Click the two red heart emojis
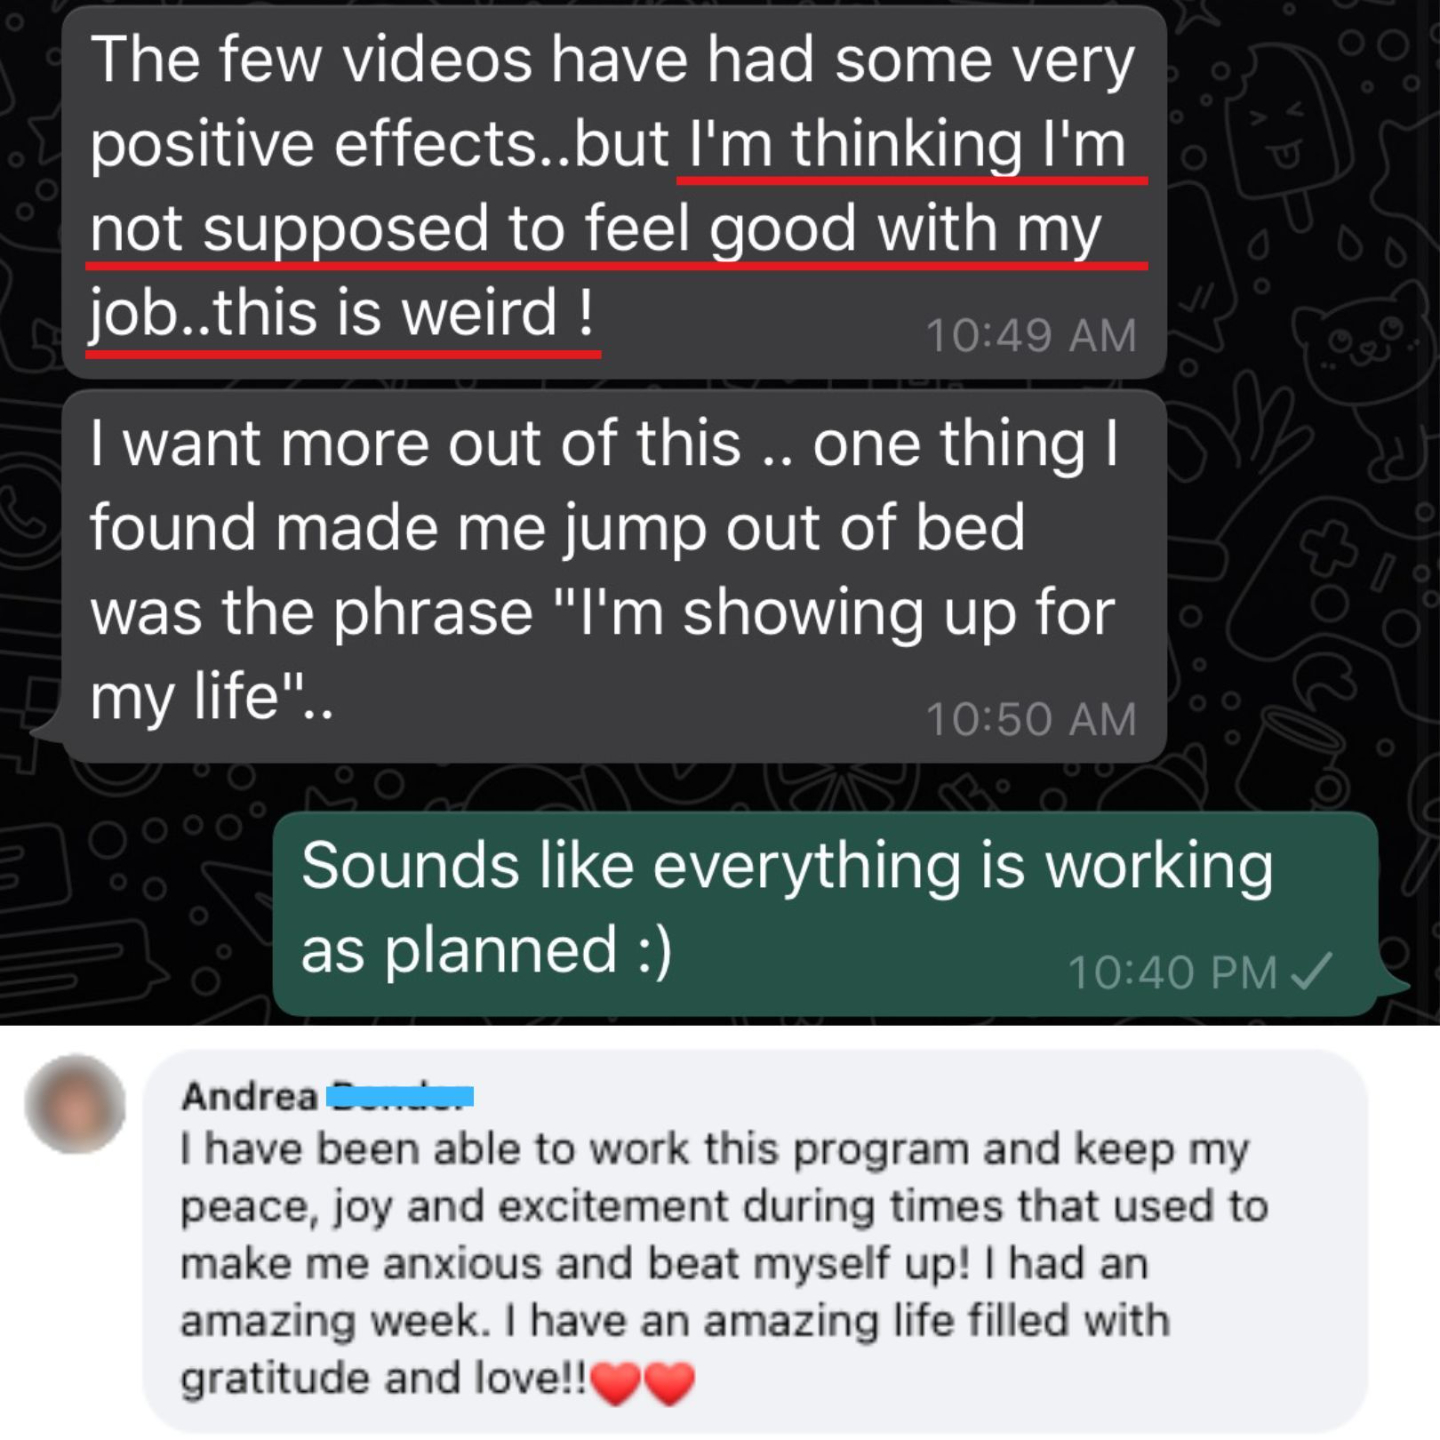 tap(643, 1384)
